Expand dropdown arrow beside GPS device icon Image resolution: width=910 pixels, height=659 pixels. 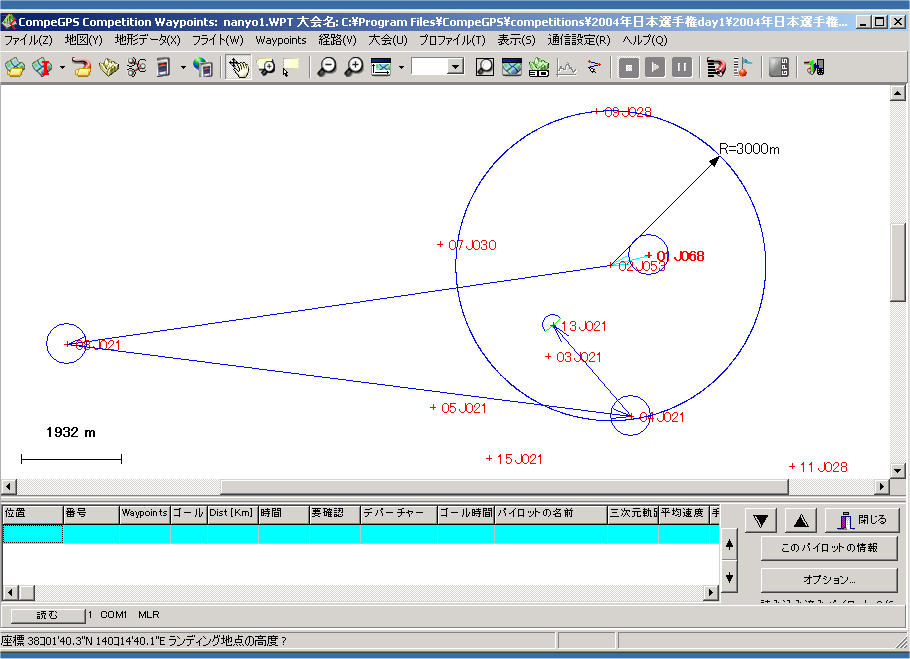pos(183,67)
